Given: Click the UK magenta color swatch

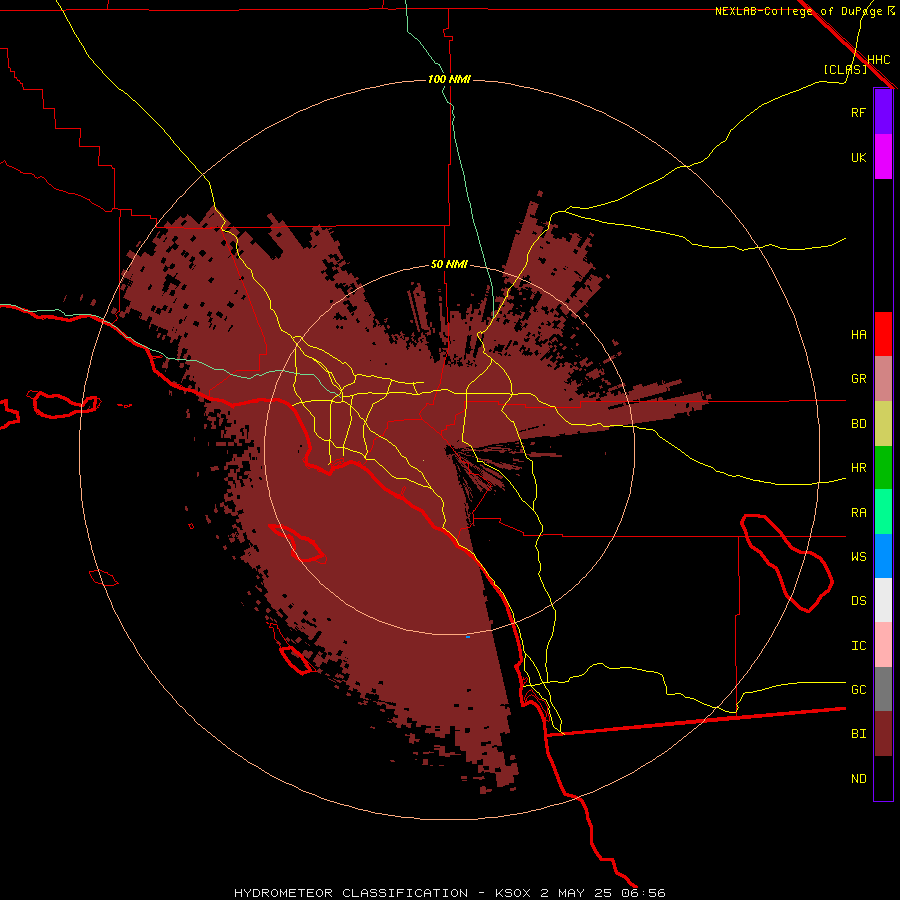Looking at the screenshot, I should pos(883,157).
